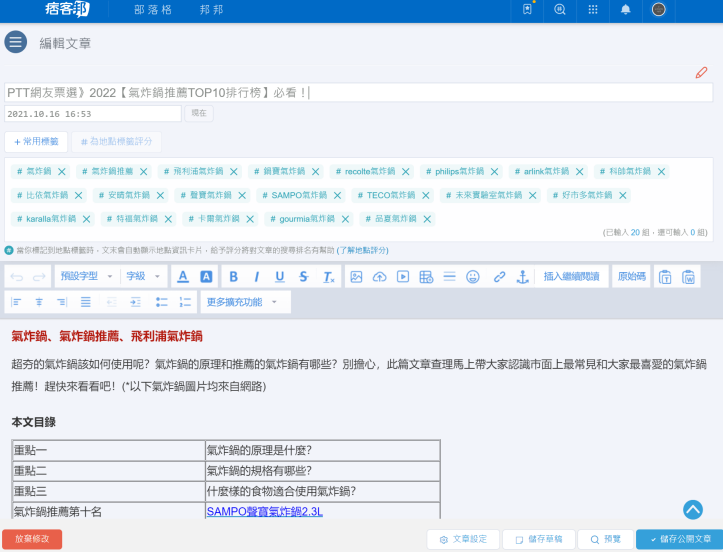Click 儲存公開文章 publish button

coord(680,539)
